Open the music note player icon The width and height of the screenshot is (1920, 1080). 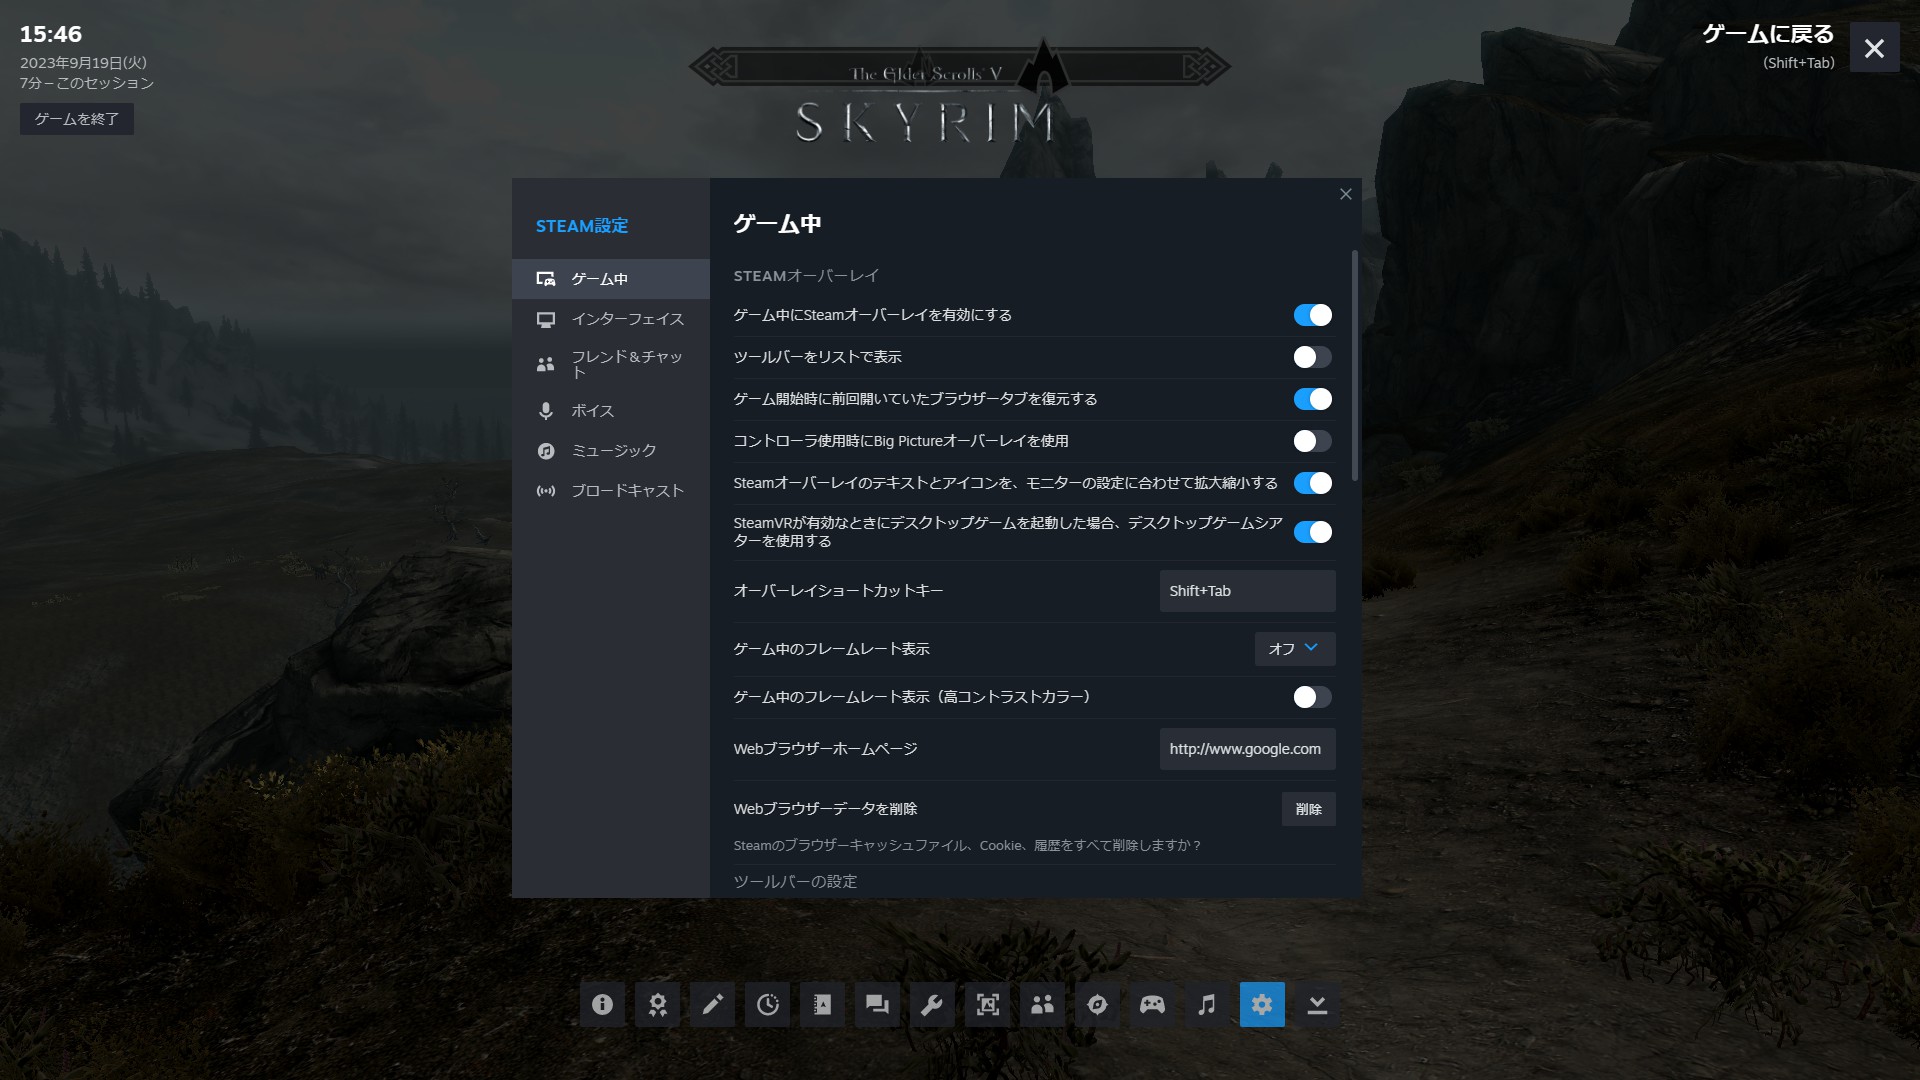pos(1207,1004)
